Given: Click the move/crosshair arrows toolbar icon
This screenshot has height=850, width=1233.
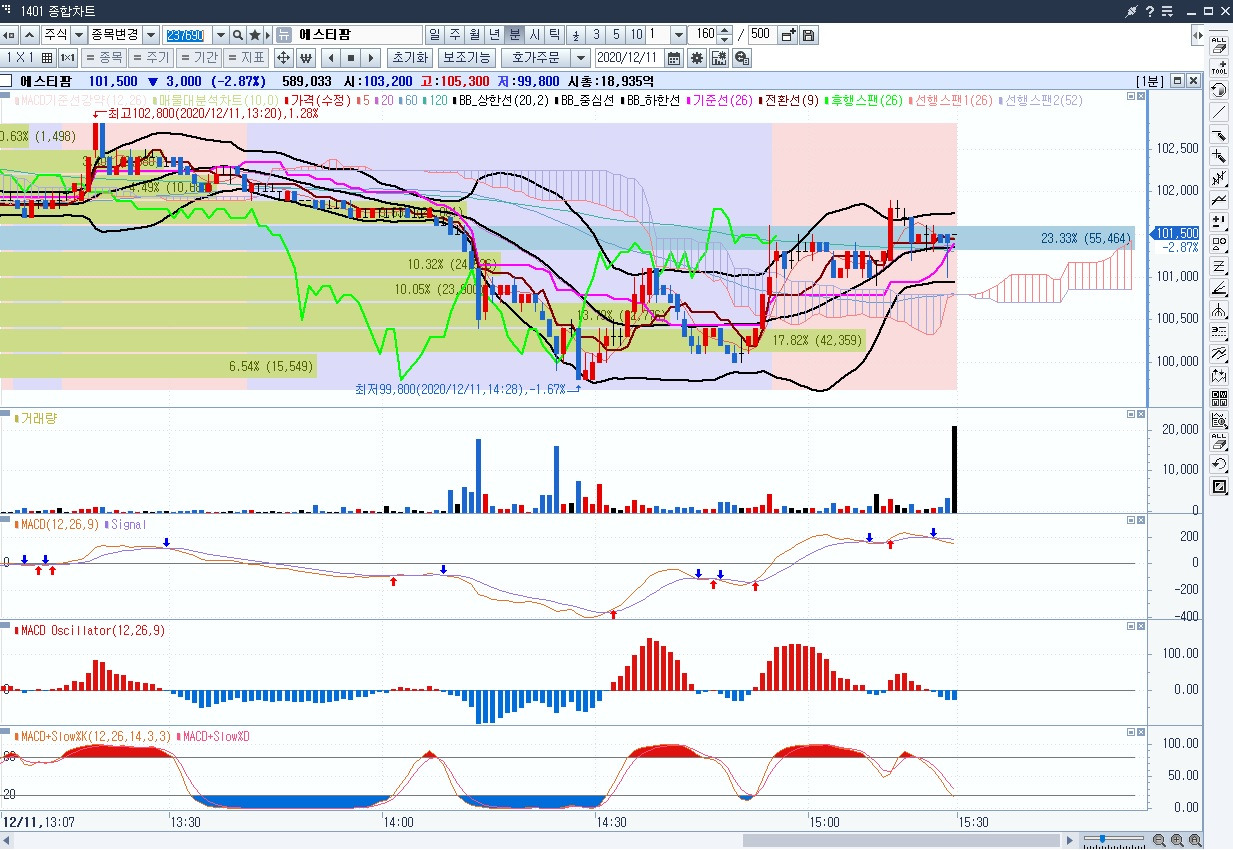Looking at the screenshot, I should pos(283,58).
